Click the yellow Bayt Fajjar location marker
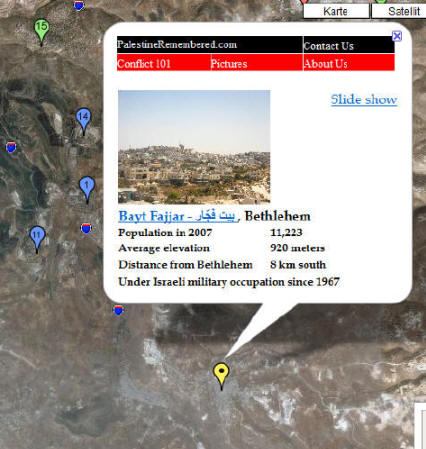The image size is (426, 449). pos(221,375)
